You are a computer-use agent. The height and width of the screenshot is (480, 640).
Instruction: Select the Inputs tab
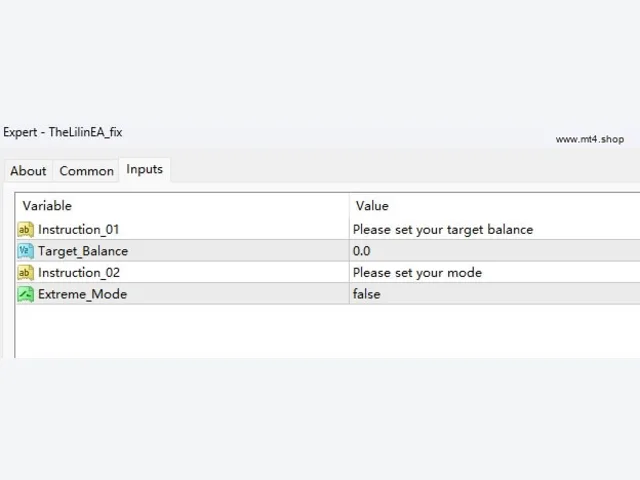pos(144,169)
